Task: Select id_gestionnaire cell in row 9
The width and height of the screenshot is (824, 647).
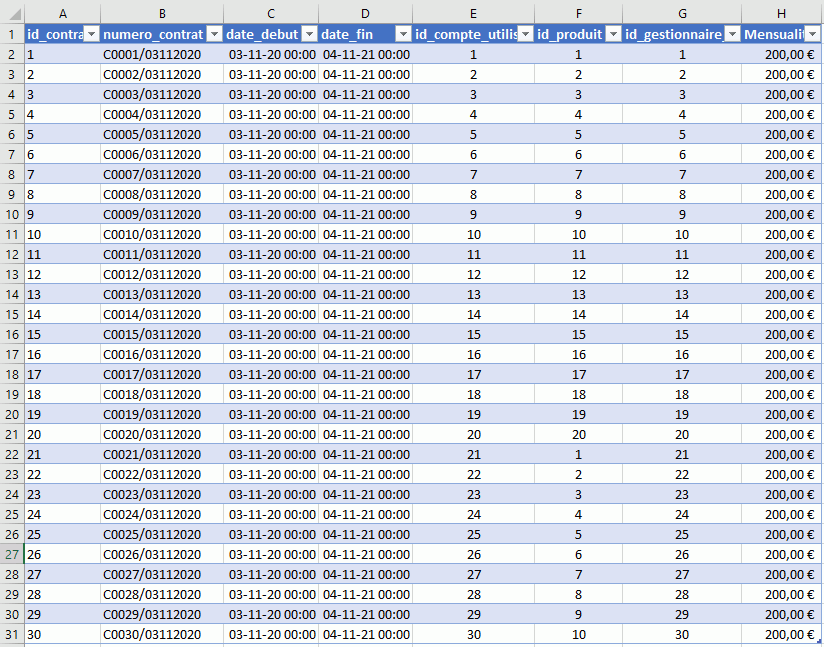Action: [x=682, y=194]
